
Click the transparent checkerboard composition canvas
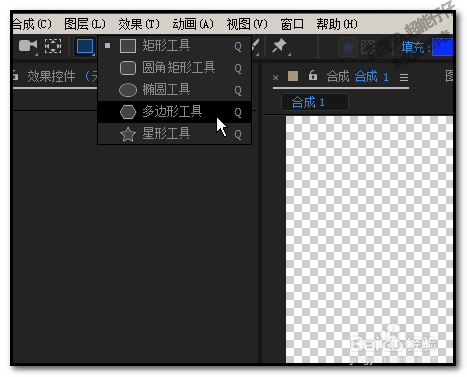pos(369,239)
